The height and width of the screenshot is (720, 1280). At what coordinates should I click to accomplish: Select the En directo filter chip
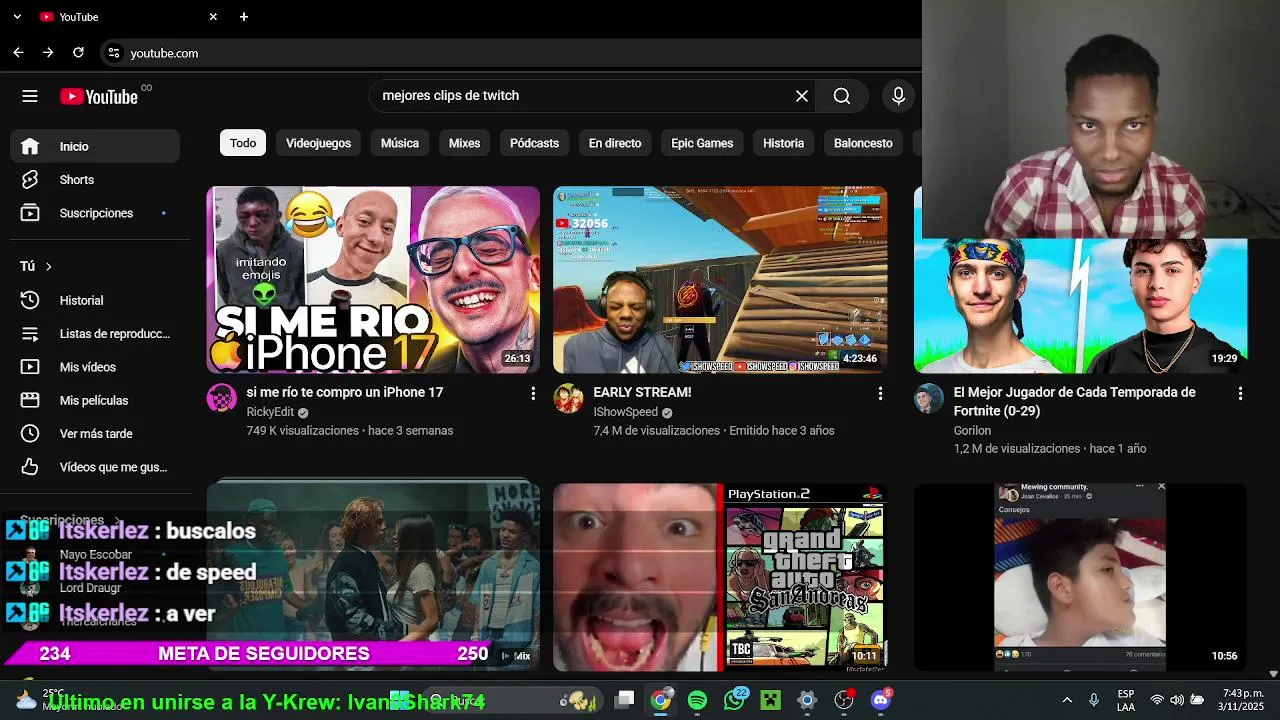(615, 143)
